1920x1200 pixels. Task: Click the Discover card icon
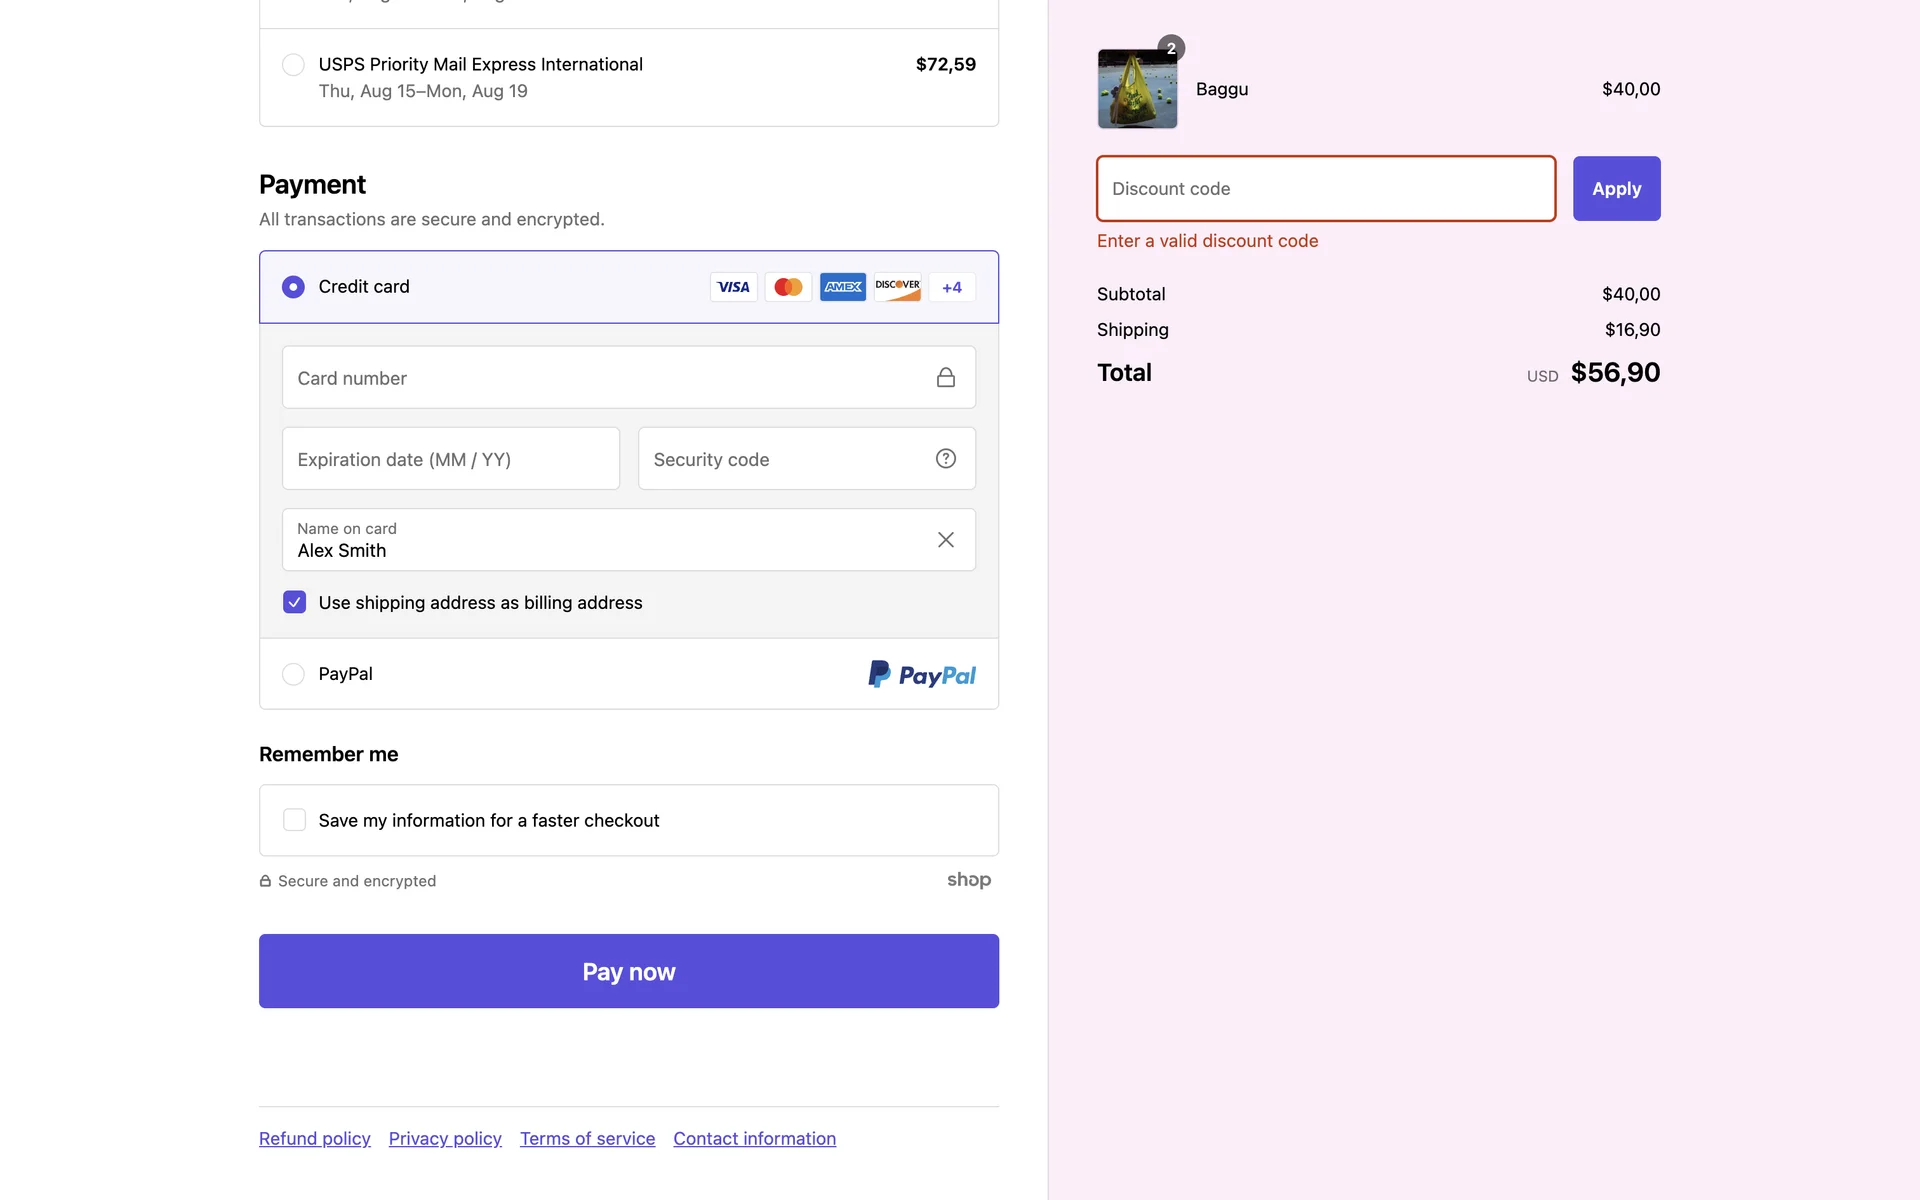(x=897, y=287)
